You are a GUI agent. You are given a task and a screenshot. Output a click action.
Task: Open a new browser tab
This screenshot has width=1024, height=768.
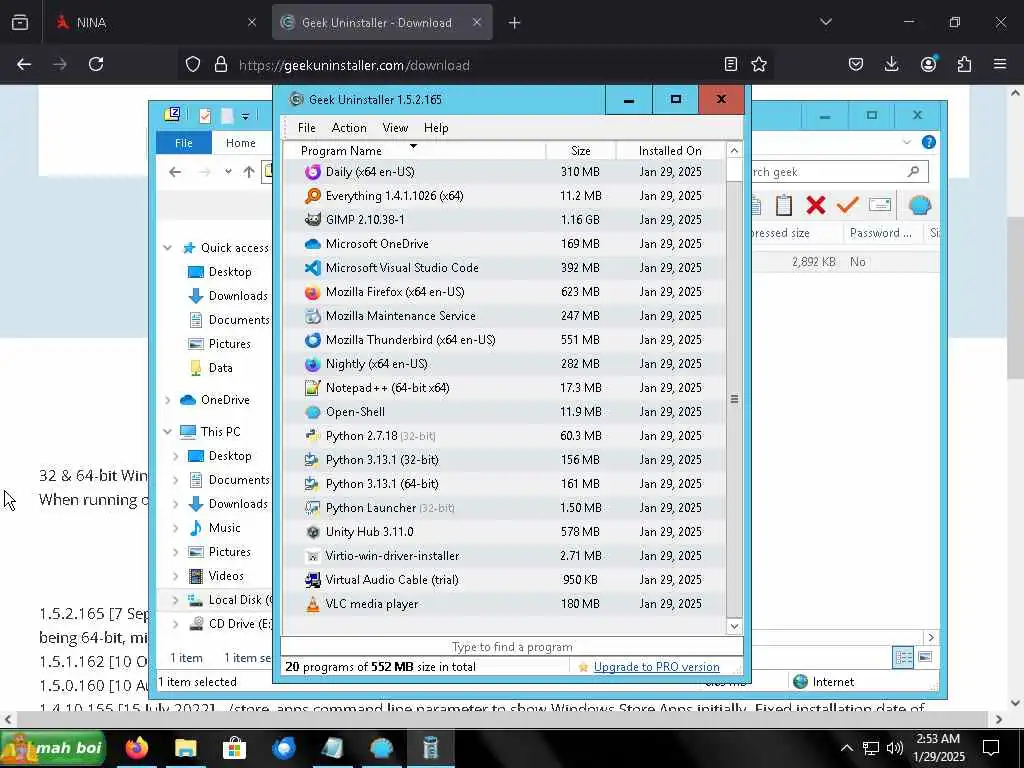(515, 23)
